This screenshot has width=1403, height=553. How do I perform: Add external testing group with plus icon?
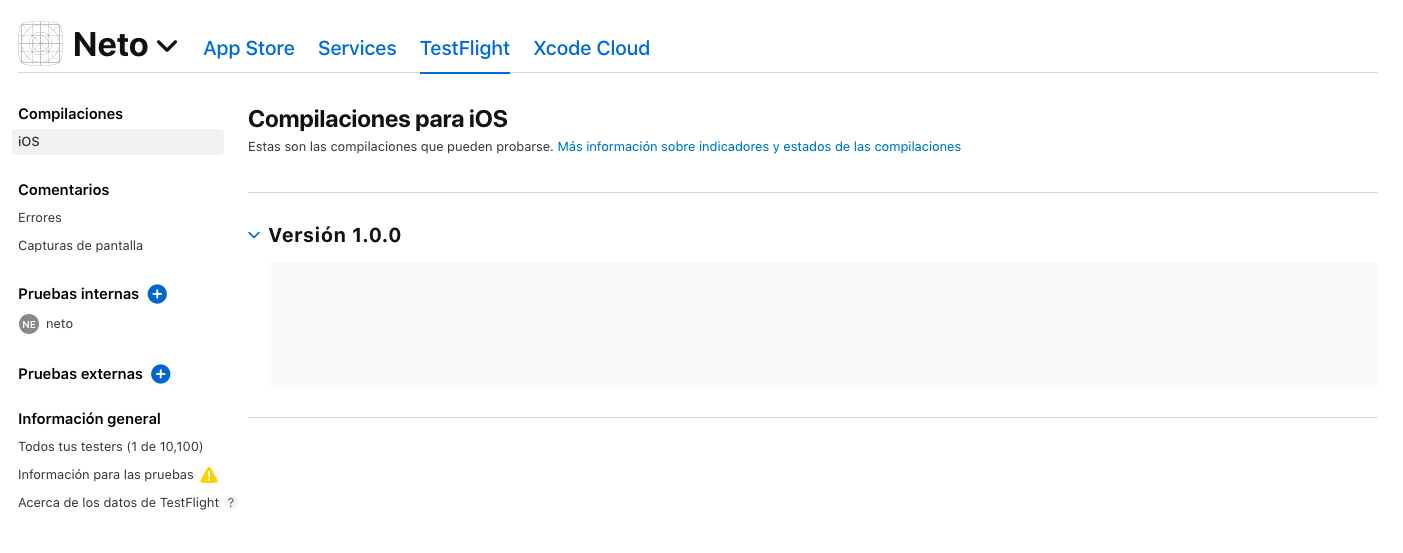pyautogui.click(x=161, y=374)
